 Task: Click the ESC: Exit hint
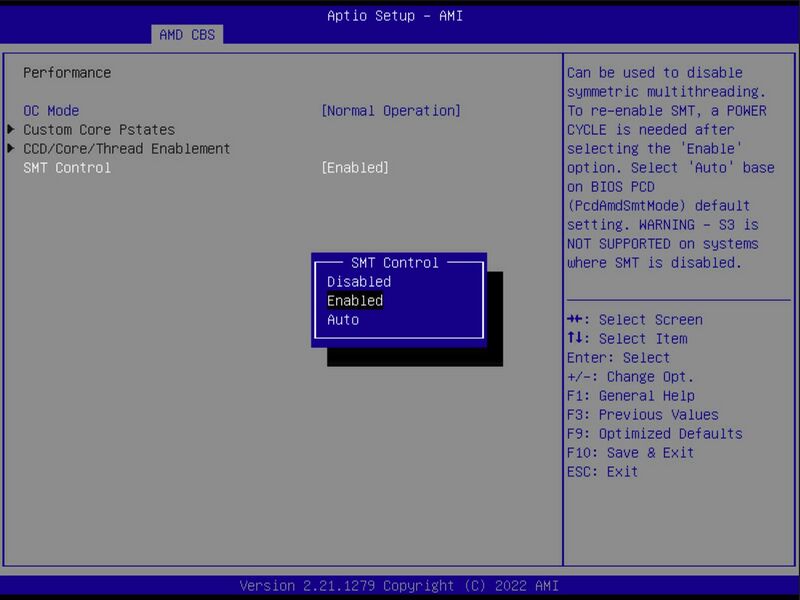point(602,471)
